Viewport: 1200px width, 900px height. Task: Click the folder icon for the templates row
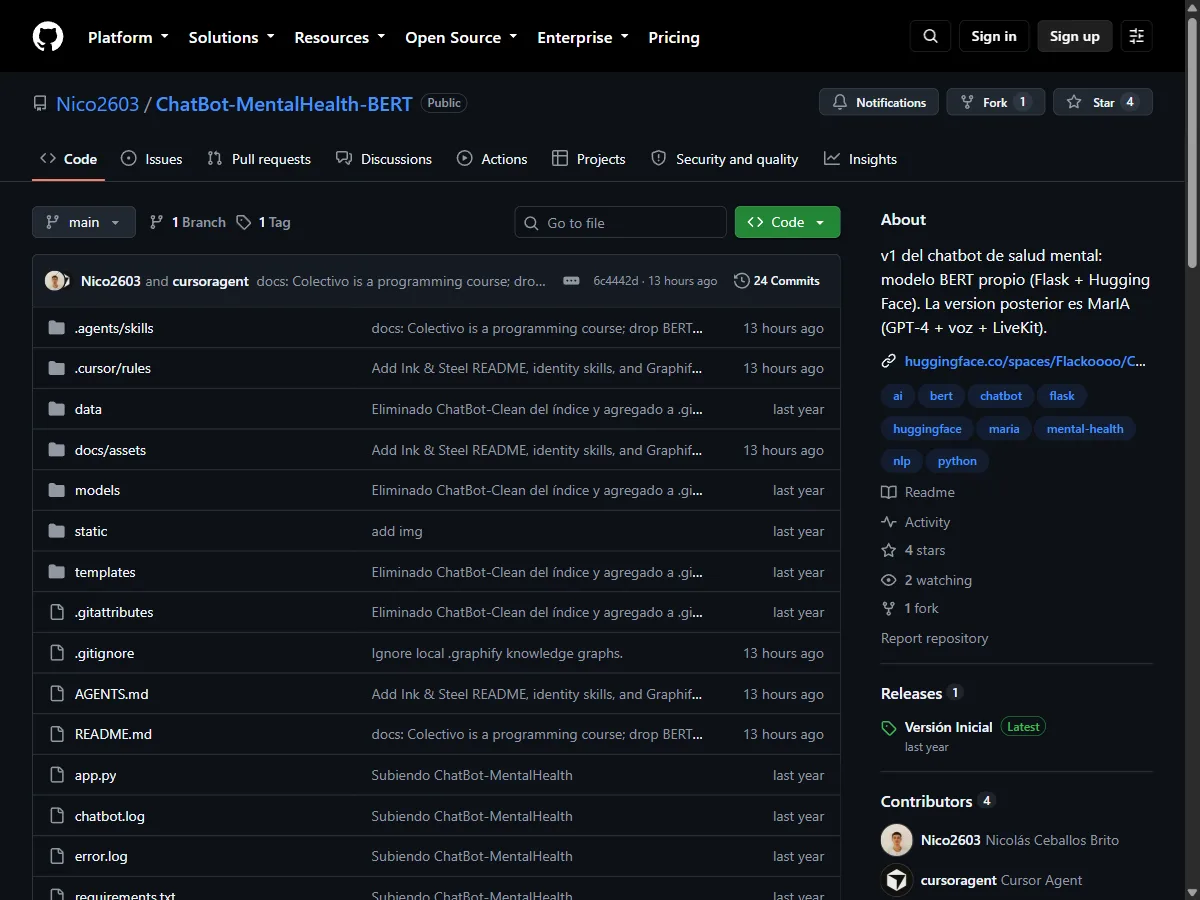(x=56, y=572)
